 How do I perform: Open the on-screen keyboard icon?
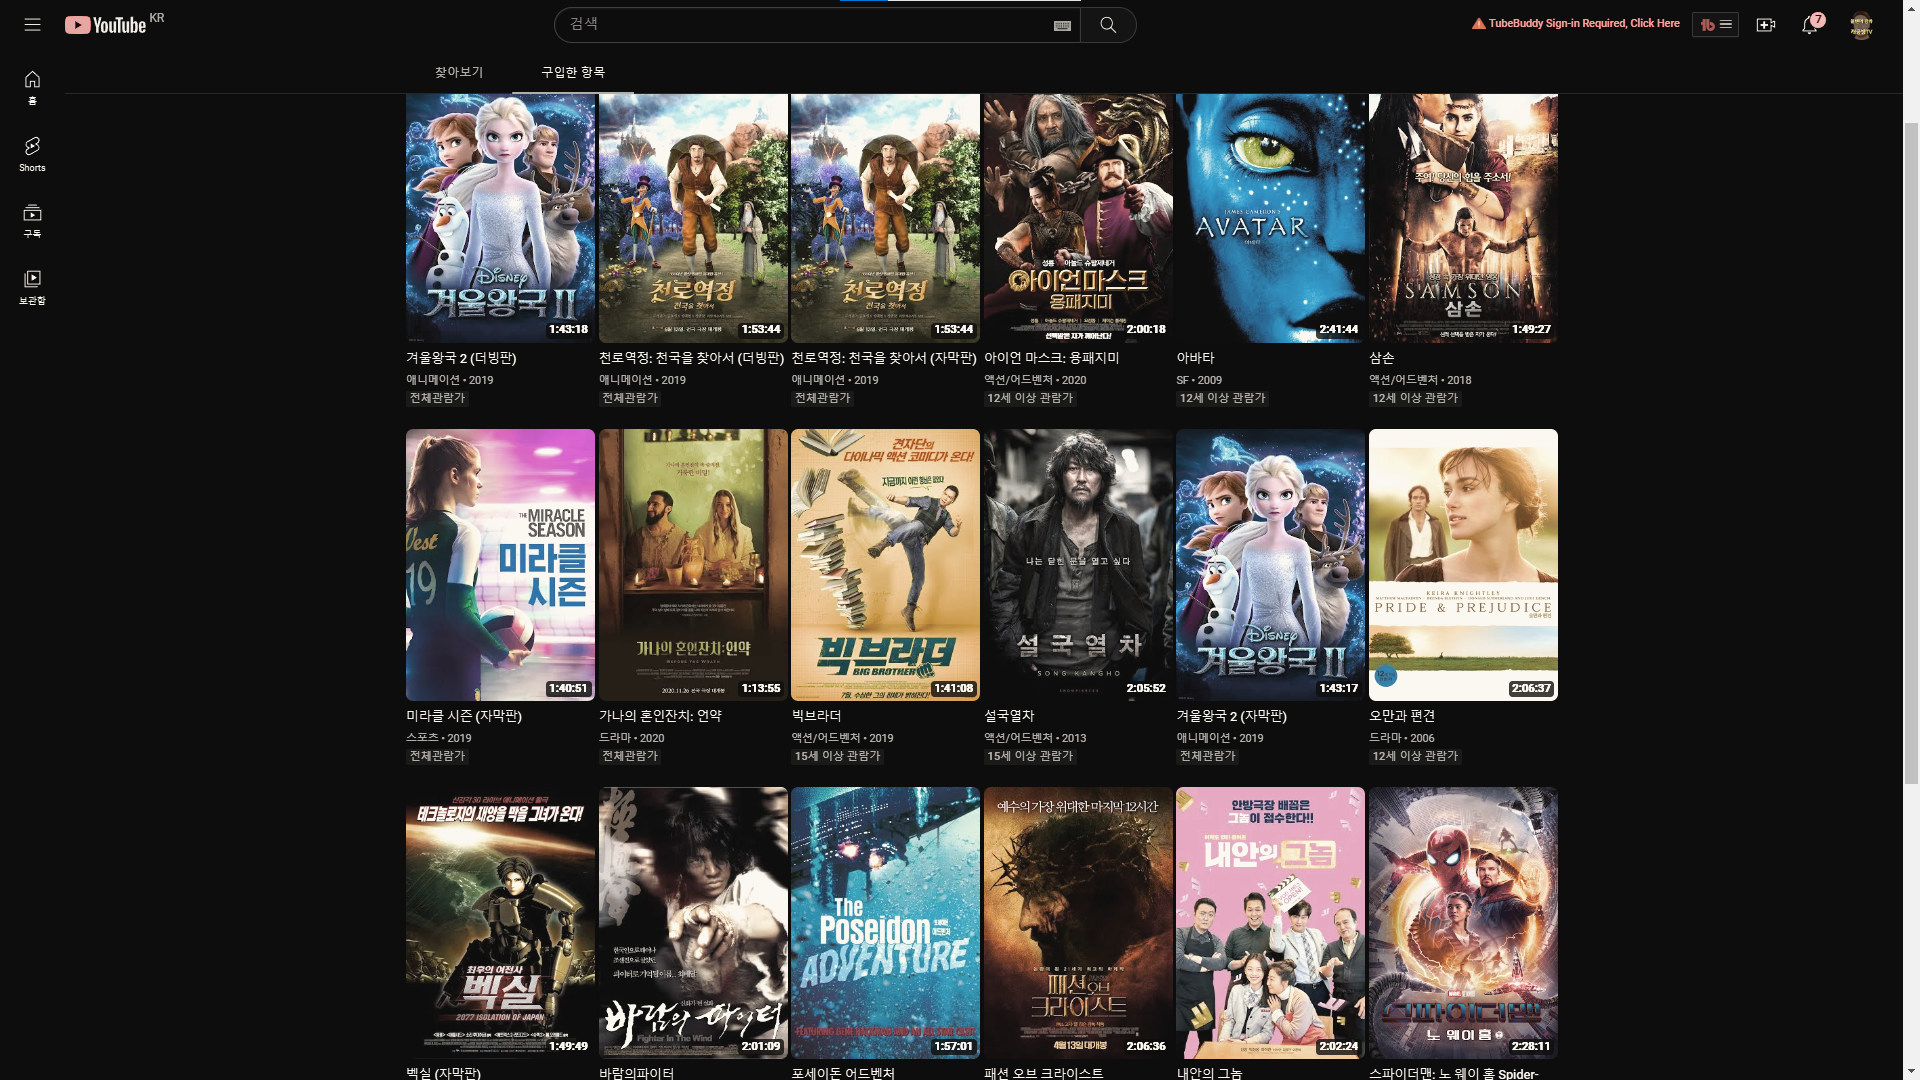point(1062,25)
